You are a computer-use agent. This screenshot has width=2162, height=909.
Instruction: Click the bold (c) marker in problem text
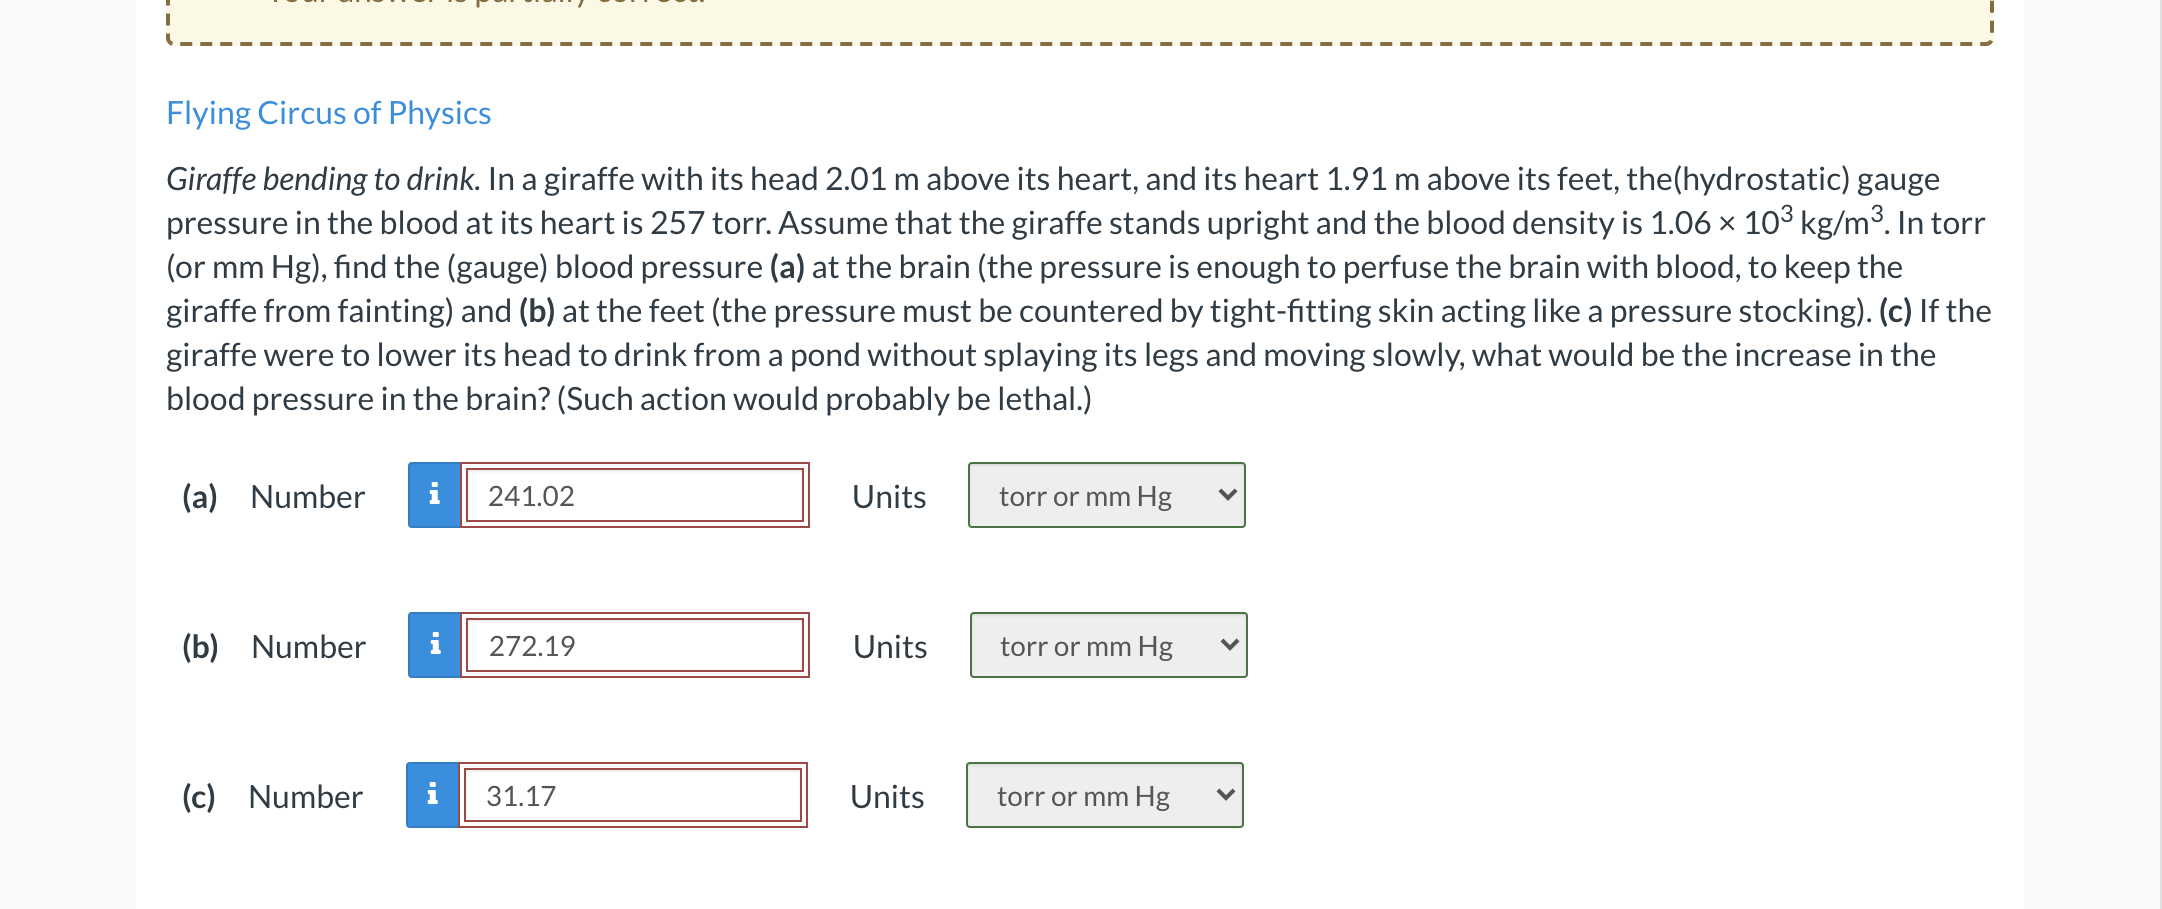[1895, 311]
